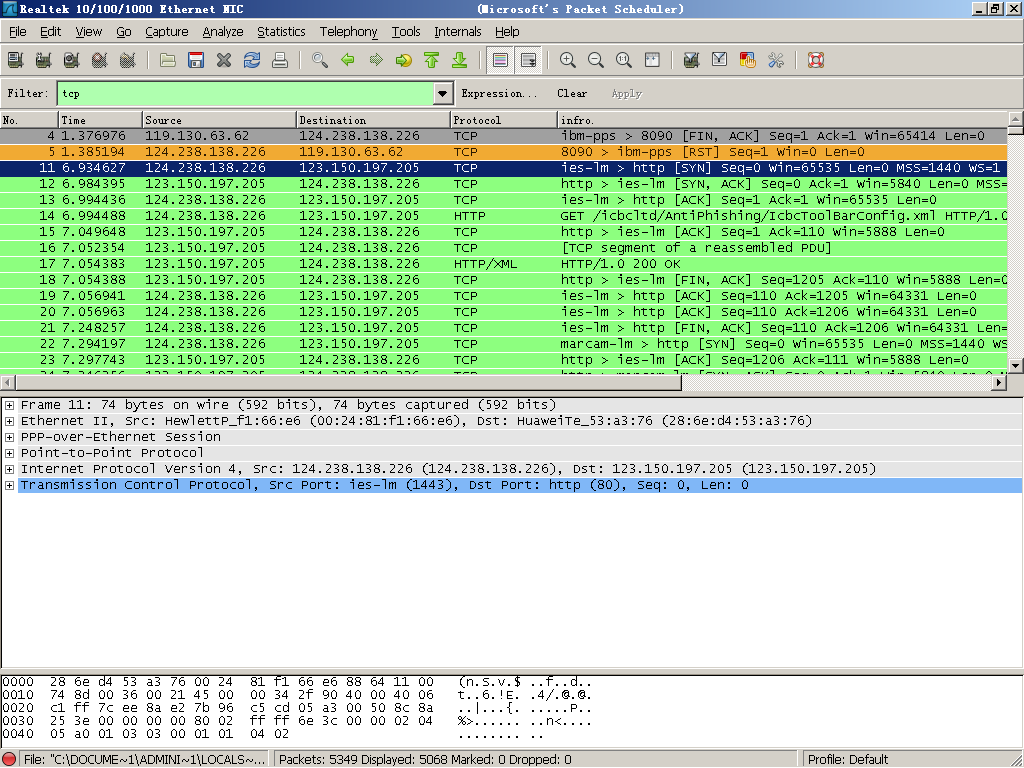1024x768 pixels.
Task: Click the red capture status icon
Action: tap(9, 760)
